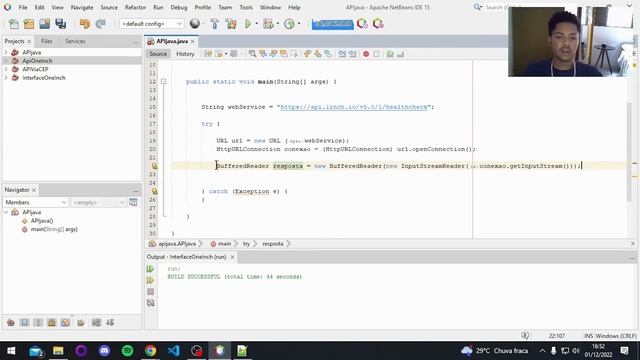This screenshot has height=360, width=640.
Task: Click the first multicolor hexagon toolbar icon
Action: (362, 24)
